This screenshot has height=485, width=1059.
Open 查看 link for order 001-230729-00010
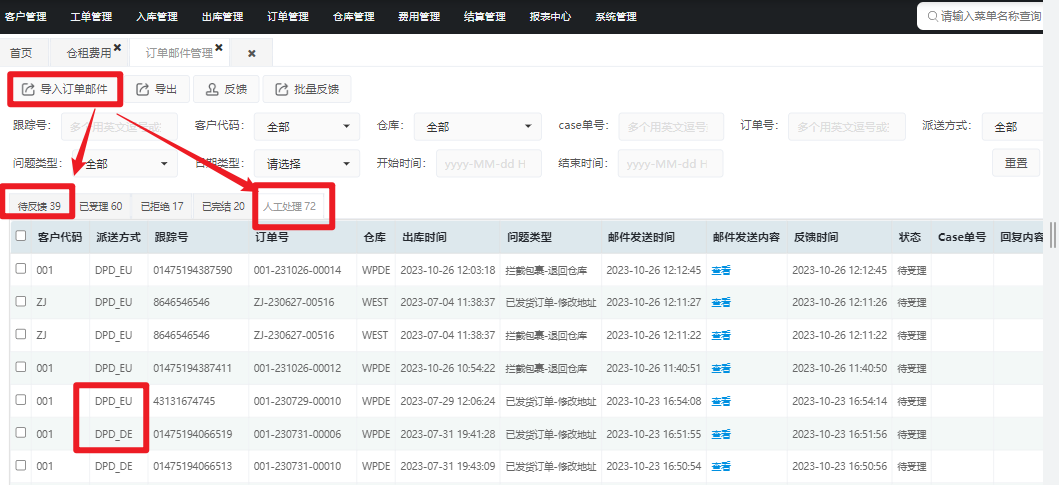[x=721, y=401]
